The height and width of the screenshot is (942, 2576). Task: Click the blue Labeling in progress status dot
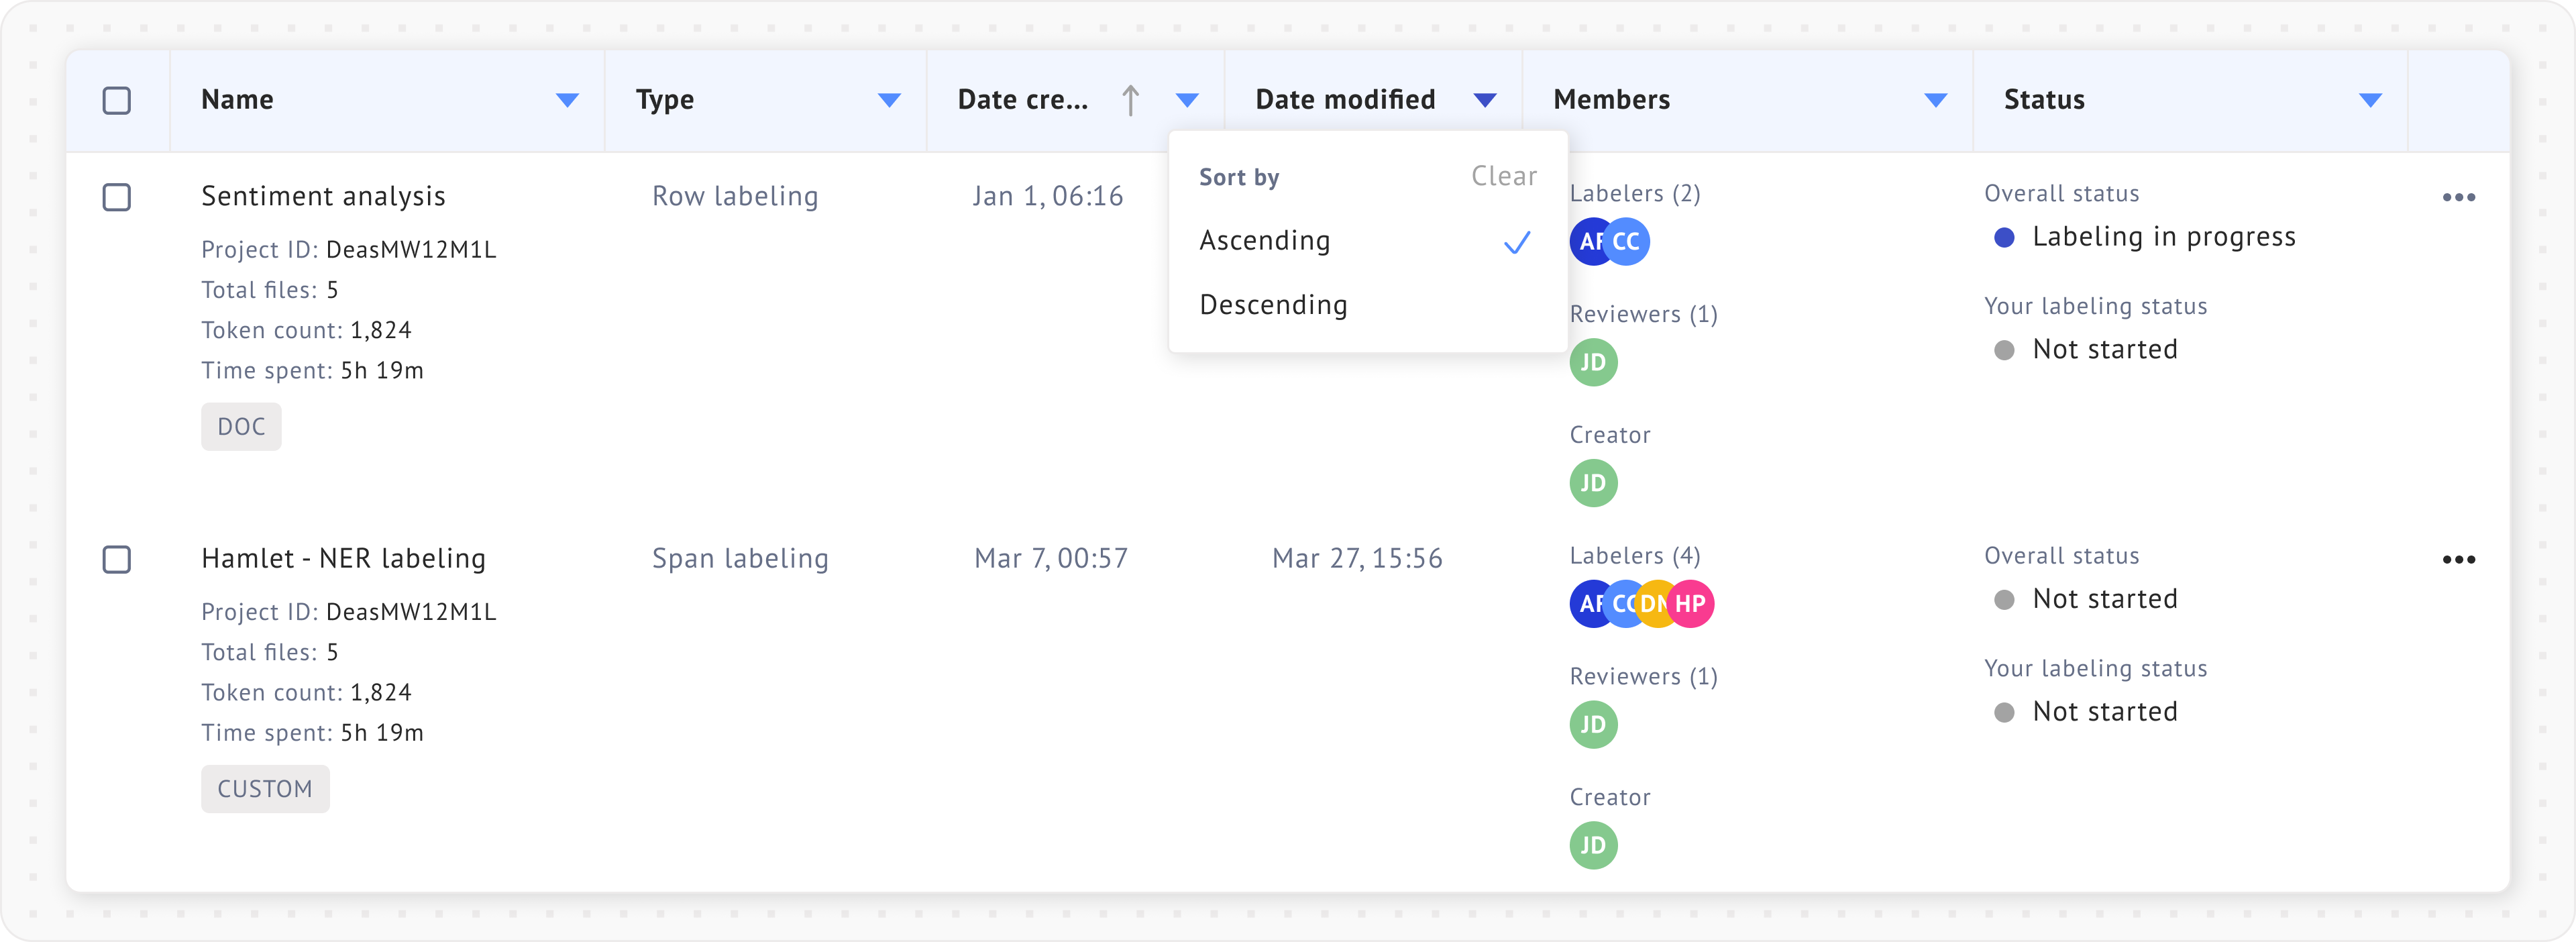click(x=2004, y=238)
